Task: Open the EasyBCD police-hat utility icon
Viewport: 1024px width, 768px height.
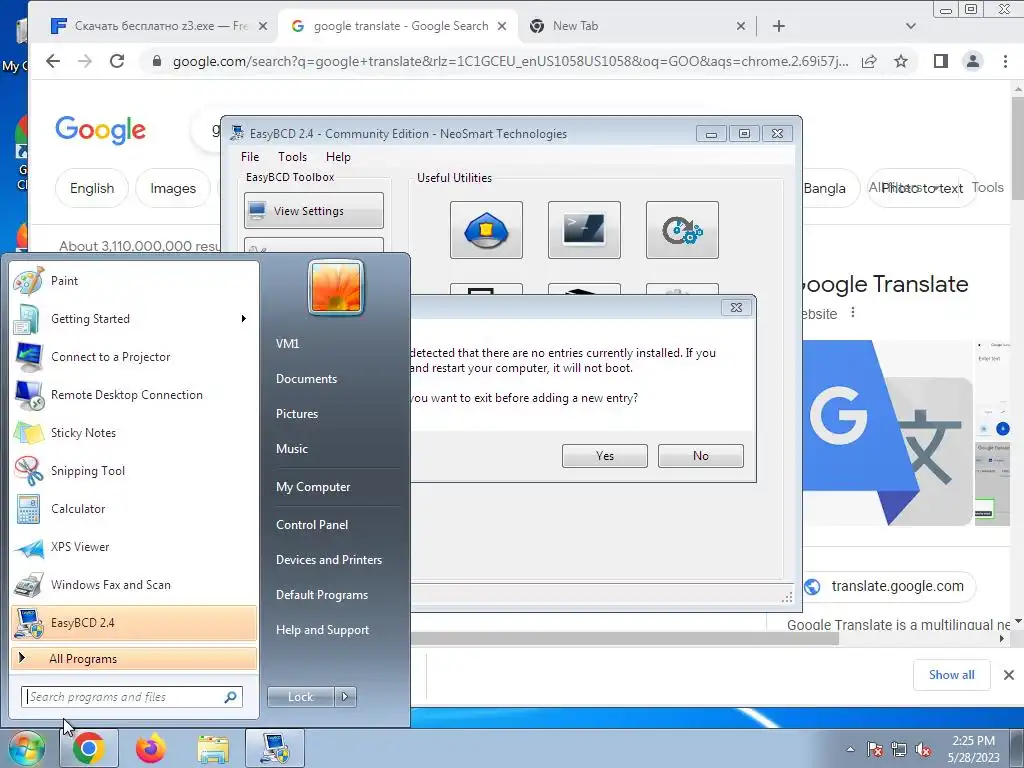Action: click(486, 230)
